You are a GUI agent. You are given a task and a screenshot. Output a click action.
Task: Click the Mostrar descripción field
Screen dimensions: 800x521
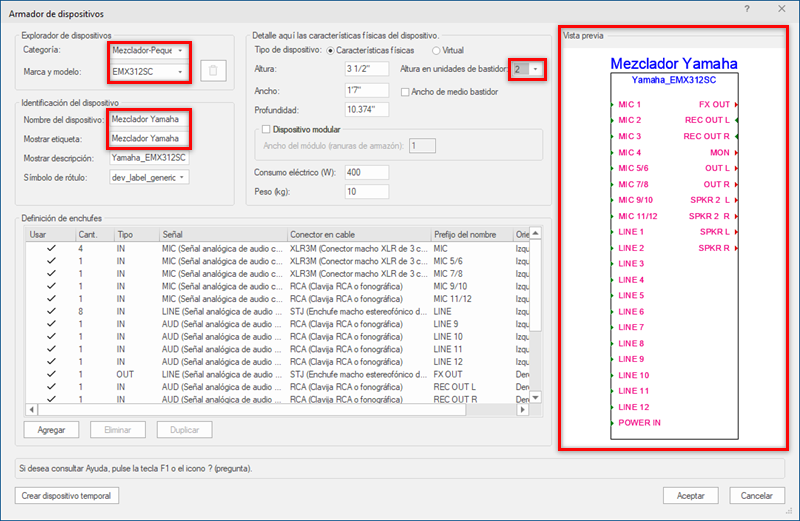(x=149, y=158)
